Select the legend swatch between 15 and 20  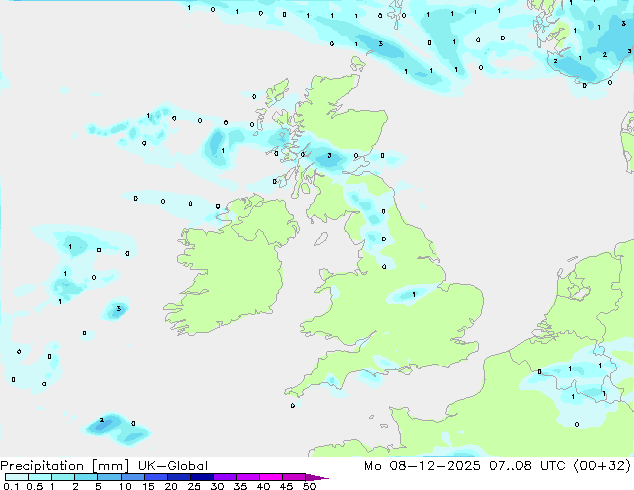pos(155,477)
